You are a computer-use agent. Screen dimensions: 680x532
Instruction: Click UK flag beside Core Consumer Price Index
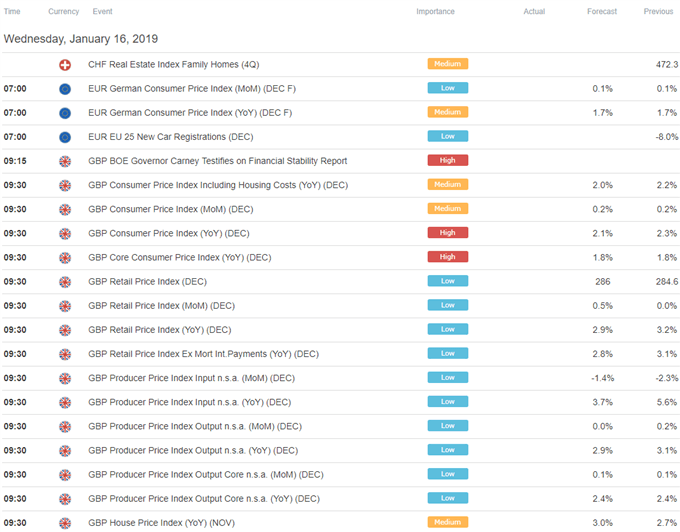coord(65,258)
